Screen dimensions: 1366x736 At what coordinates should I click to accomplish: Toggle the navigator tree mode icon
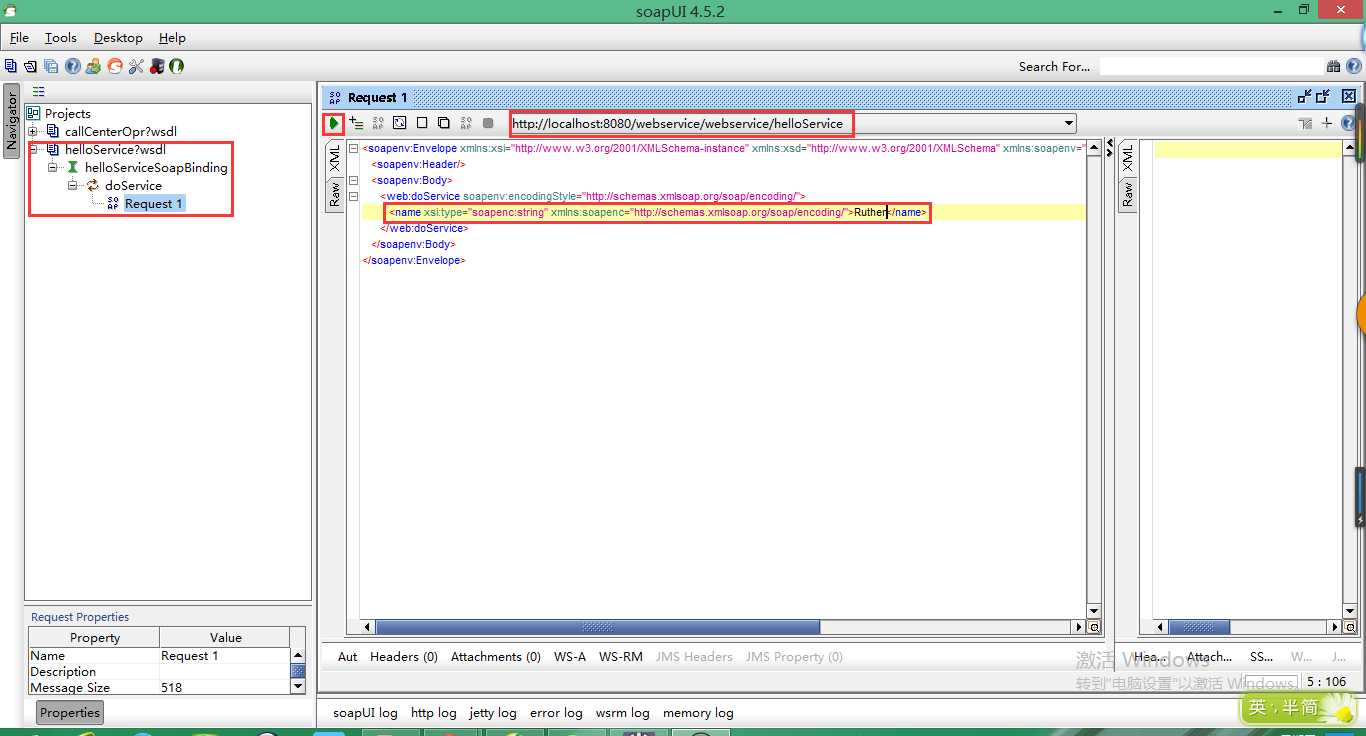click(x=38, y=92)
